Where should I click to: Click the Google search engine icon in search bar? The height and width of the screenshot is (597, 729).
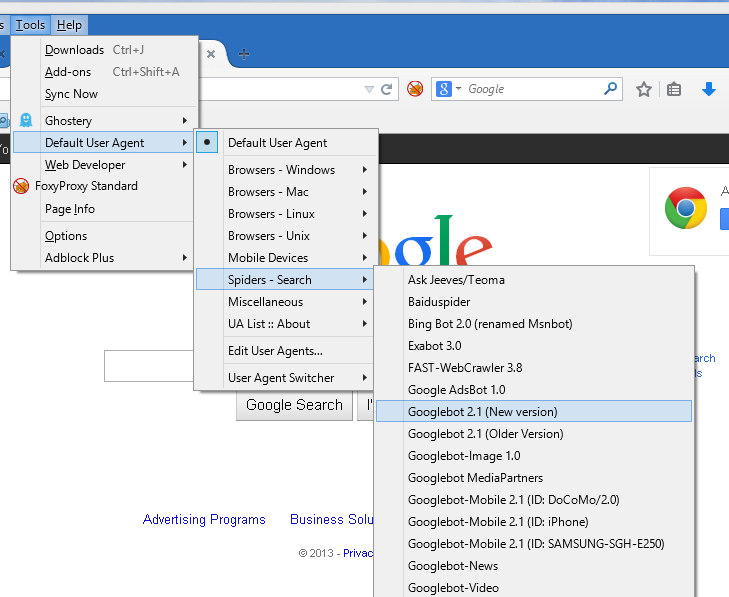444,88
